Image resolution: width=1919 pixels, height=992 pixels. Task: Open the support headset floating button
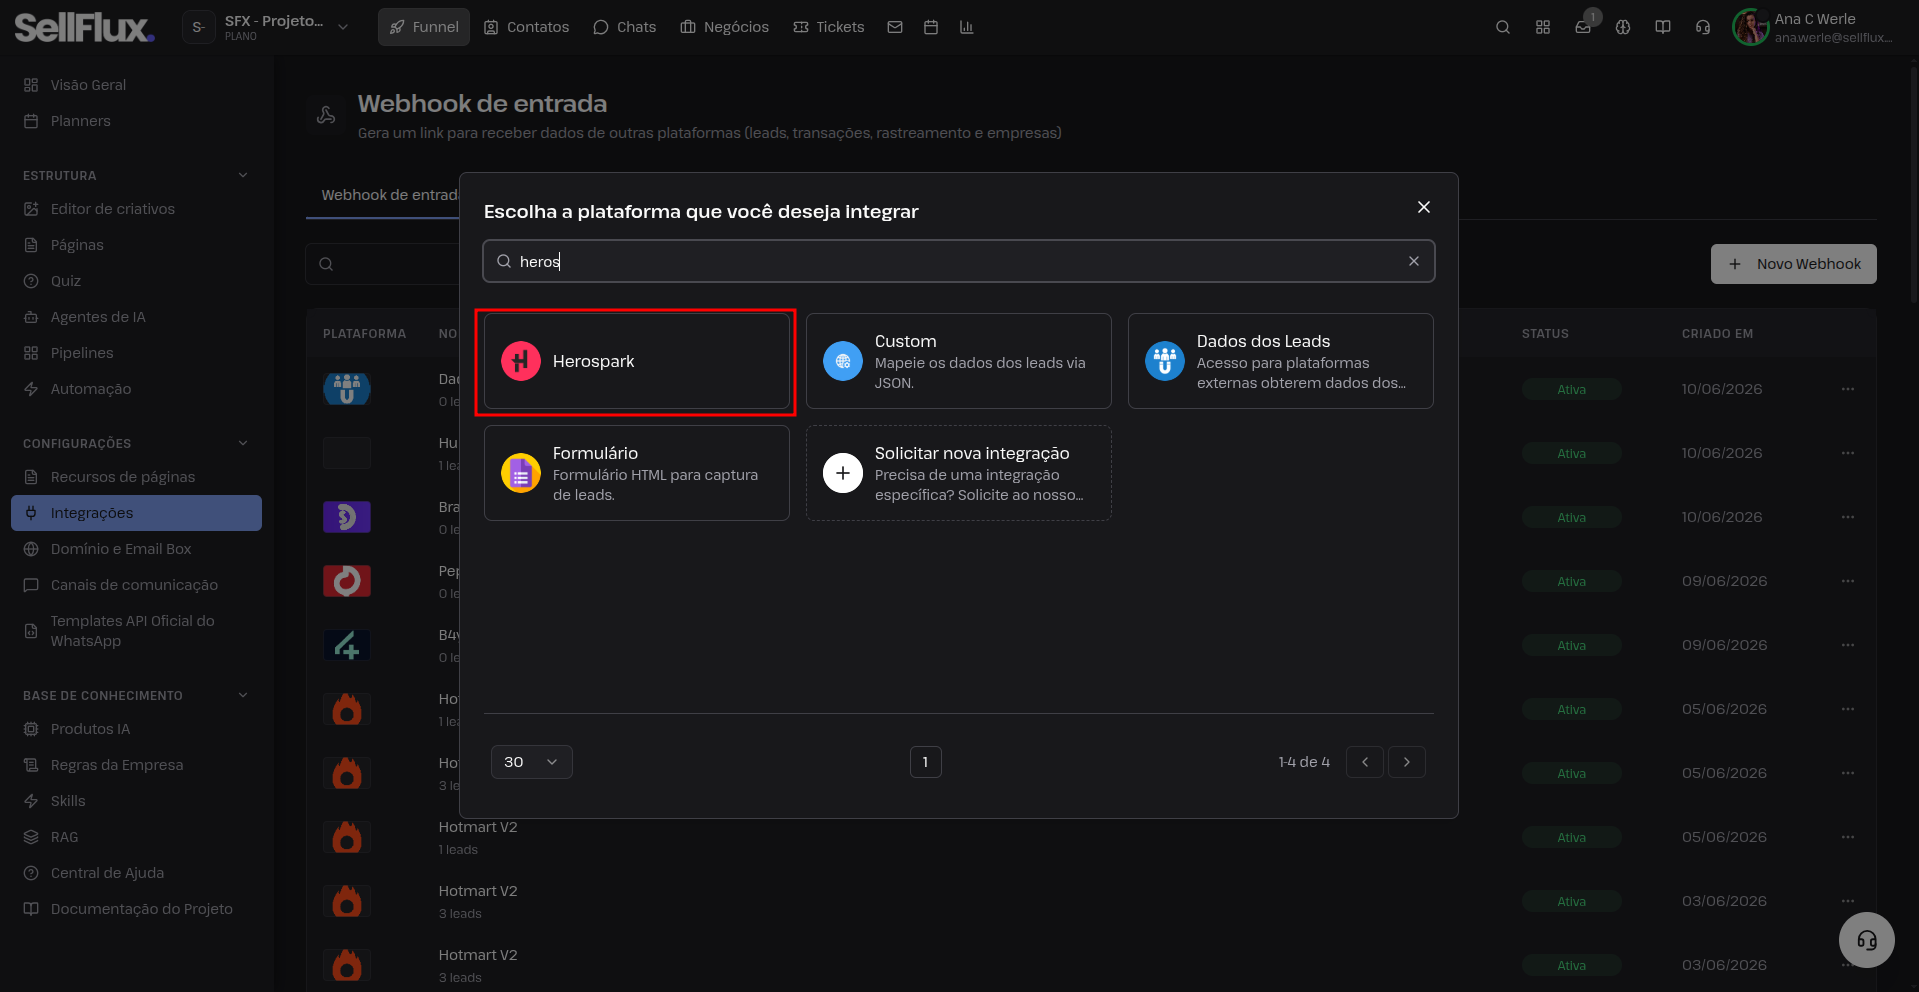[x=1866, y=940]
